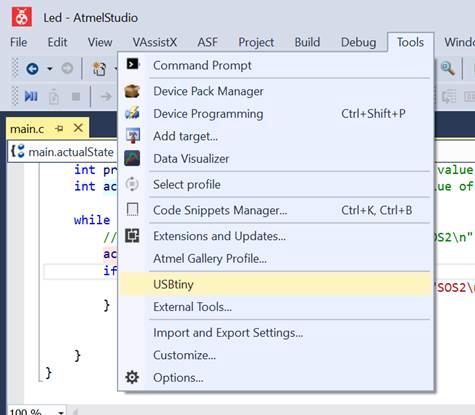Open the File menu
Screen dimensions: 475x415
pos(19,42)
